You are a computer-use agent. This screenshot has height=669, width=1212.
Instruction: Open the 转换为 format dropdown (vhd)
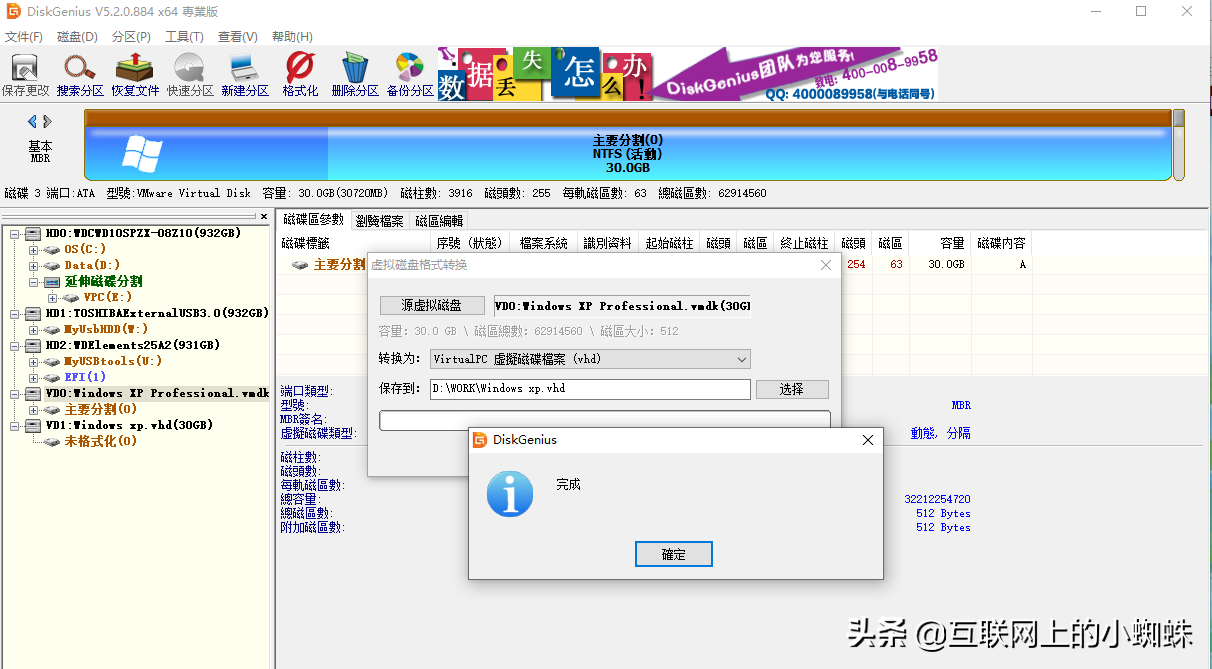(590, 359)
